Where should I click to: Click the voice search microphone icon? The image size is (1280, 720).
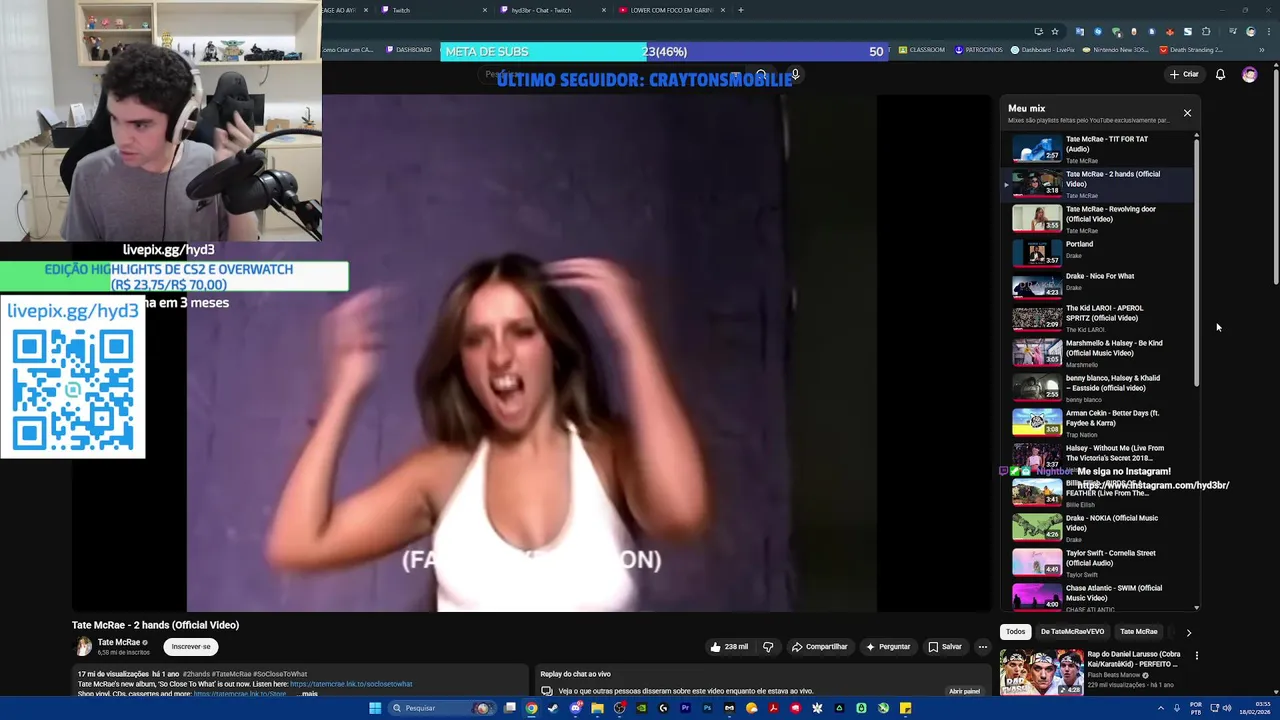point(795,74)
